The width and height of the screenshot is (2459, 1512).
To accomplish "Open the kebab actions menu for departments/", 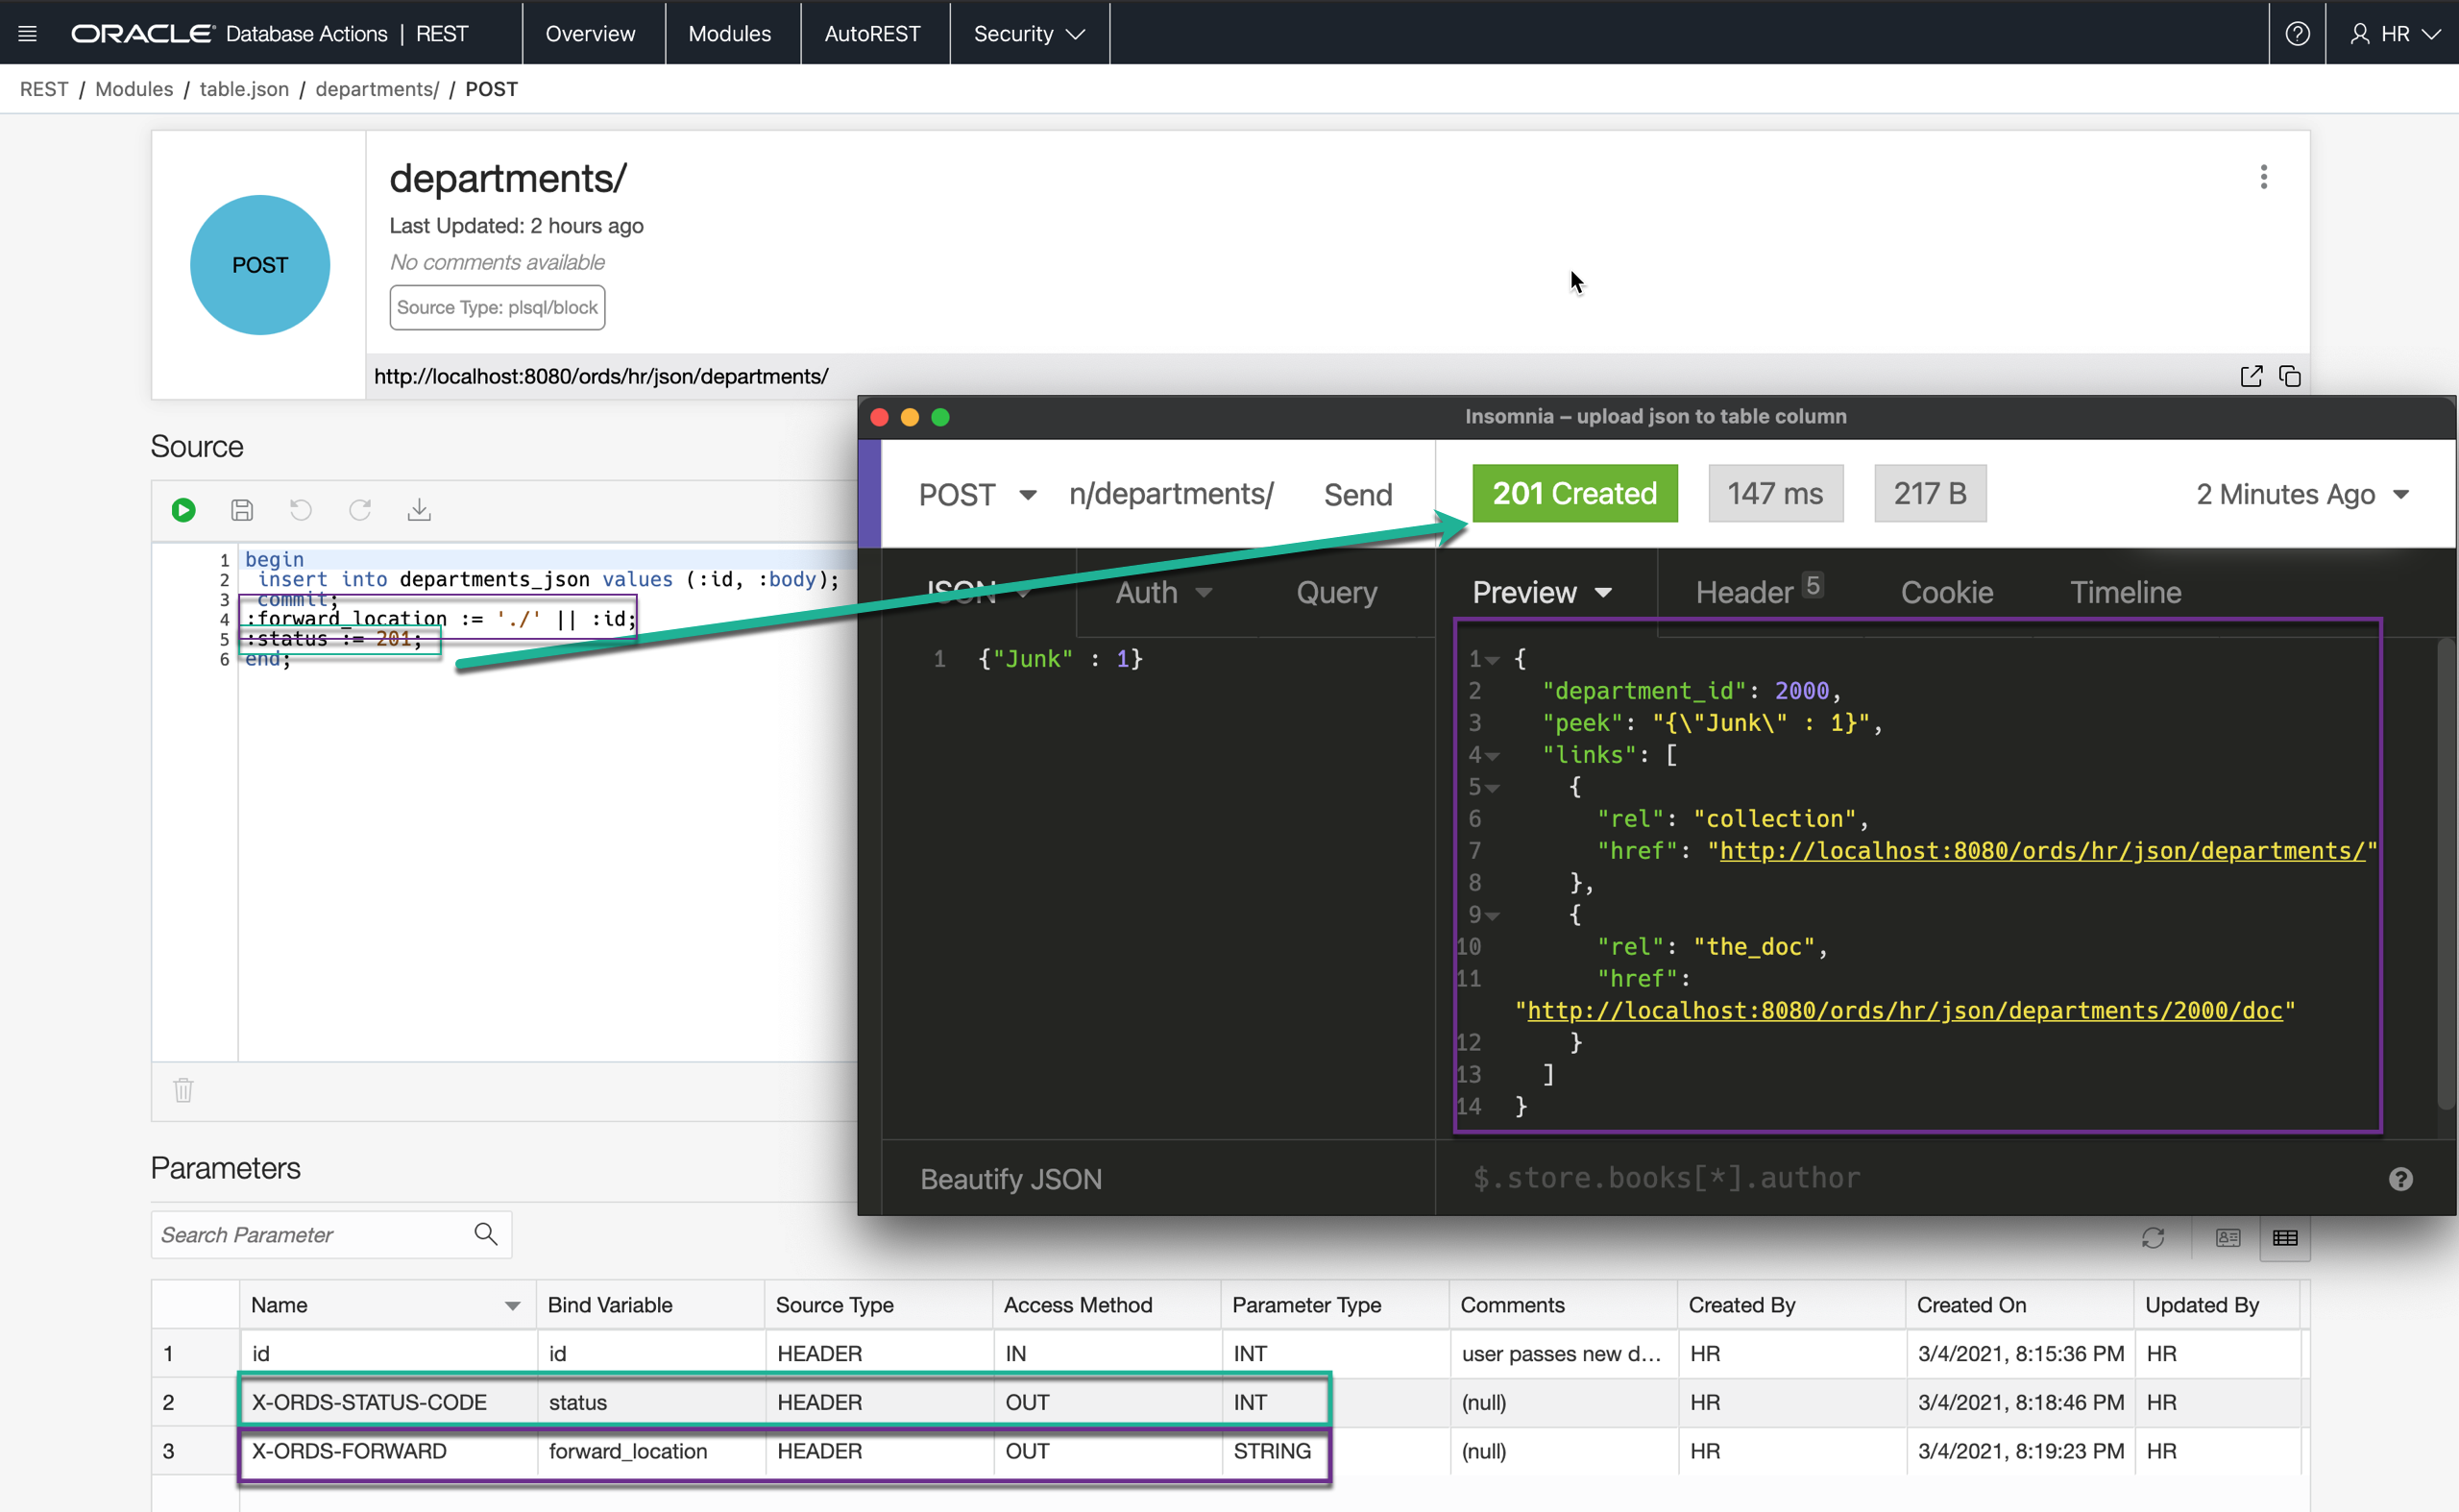I will coord(2263,177).
